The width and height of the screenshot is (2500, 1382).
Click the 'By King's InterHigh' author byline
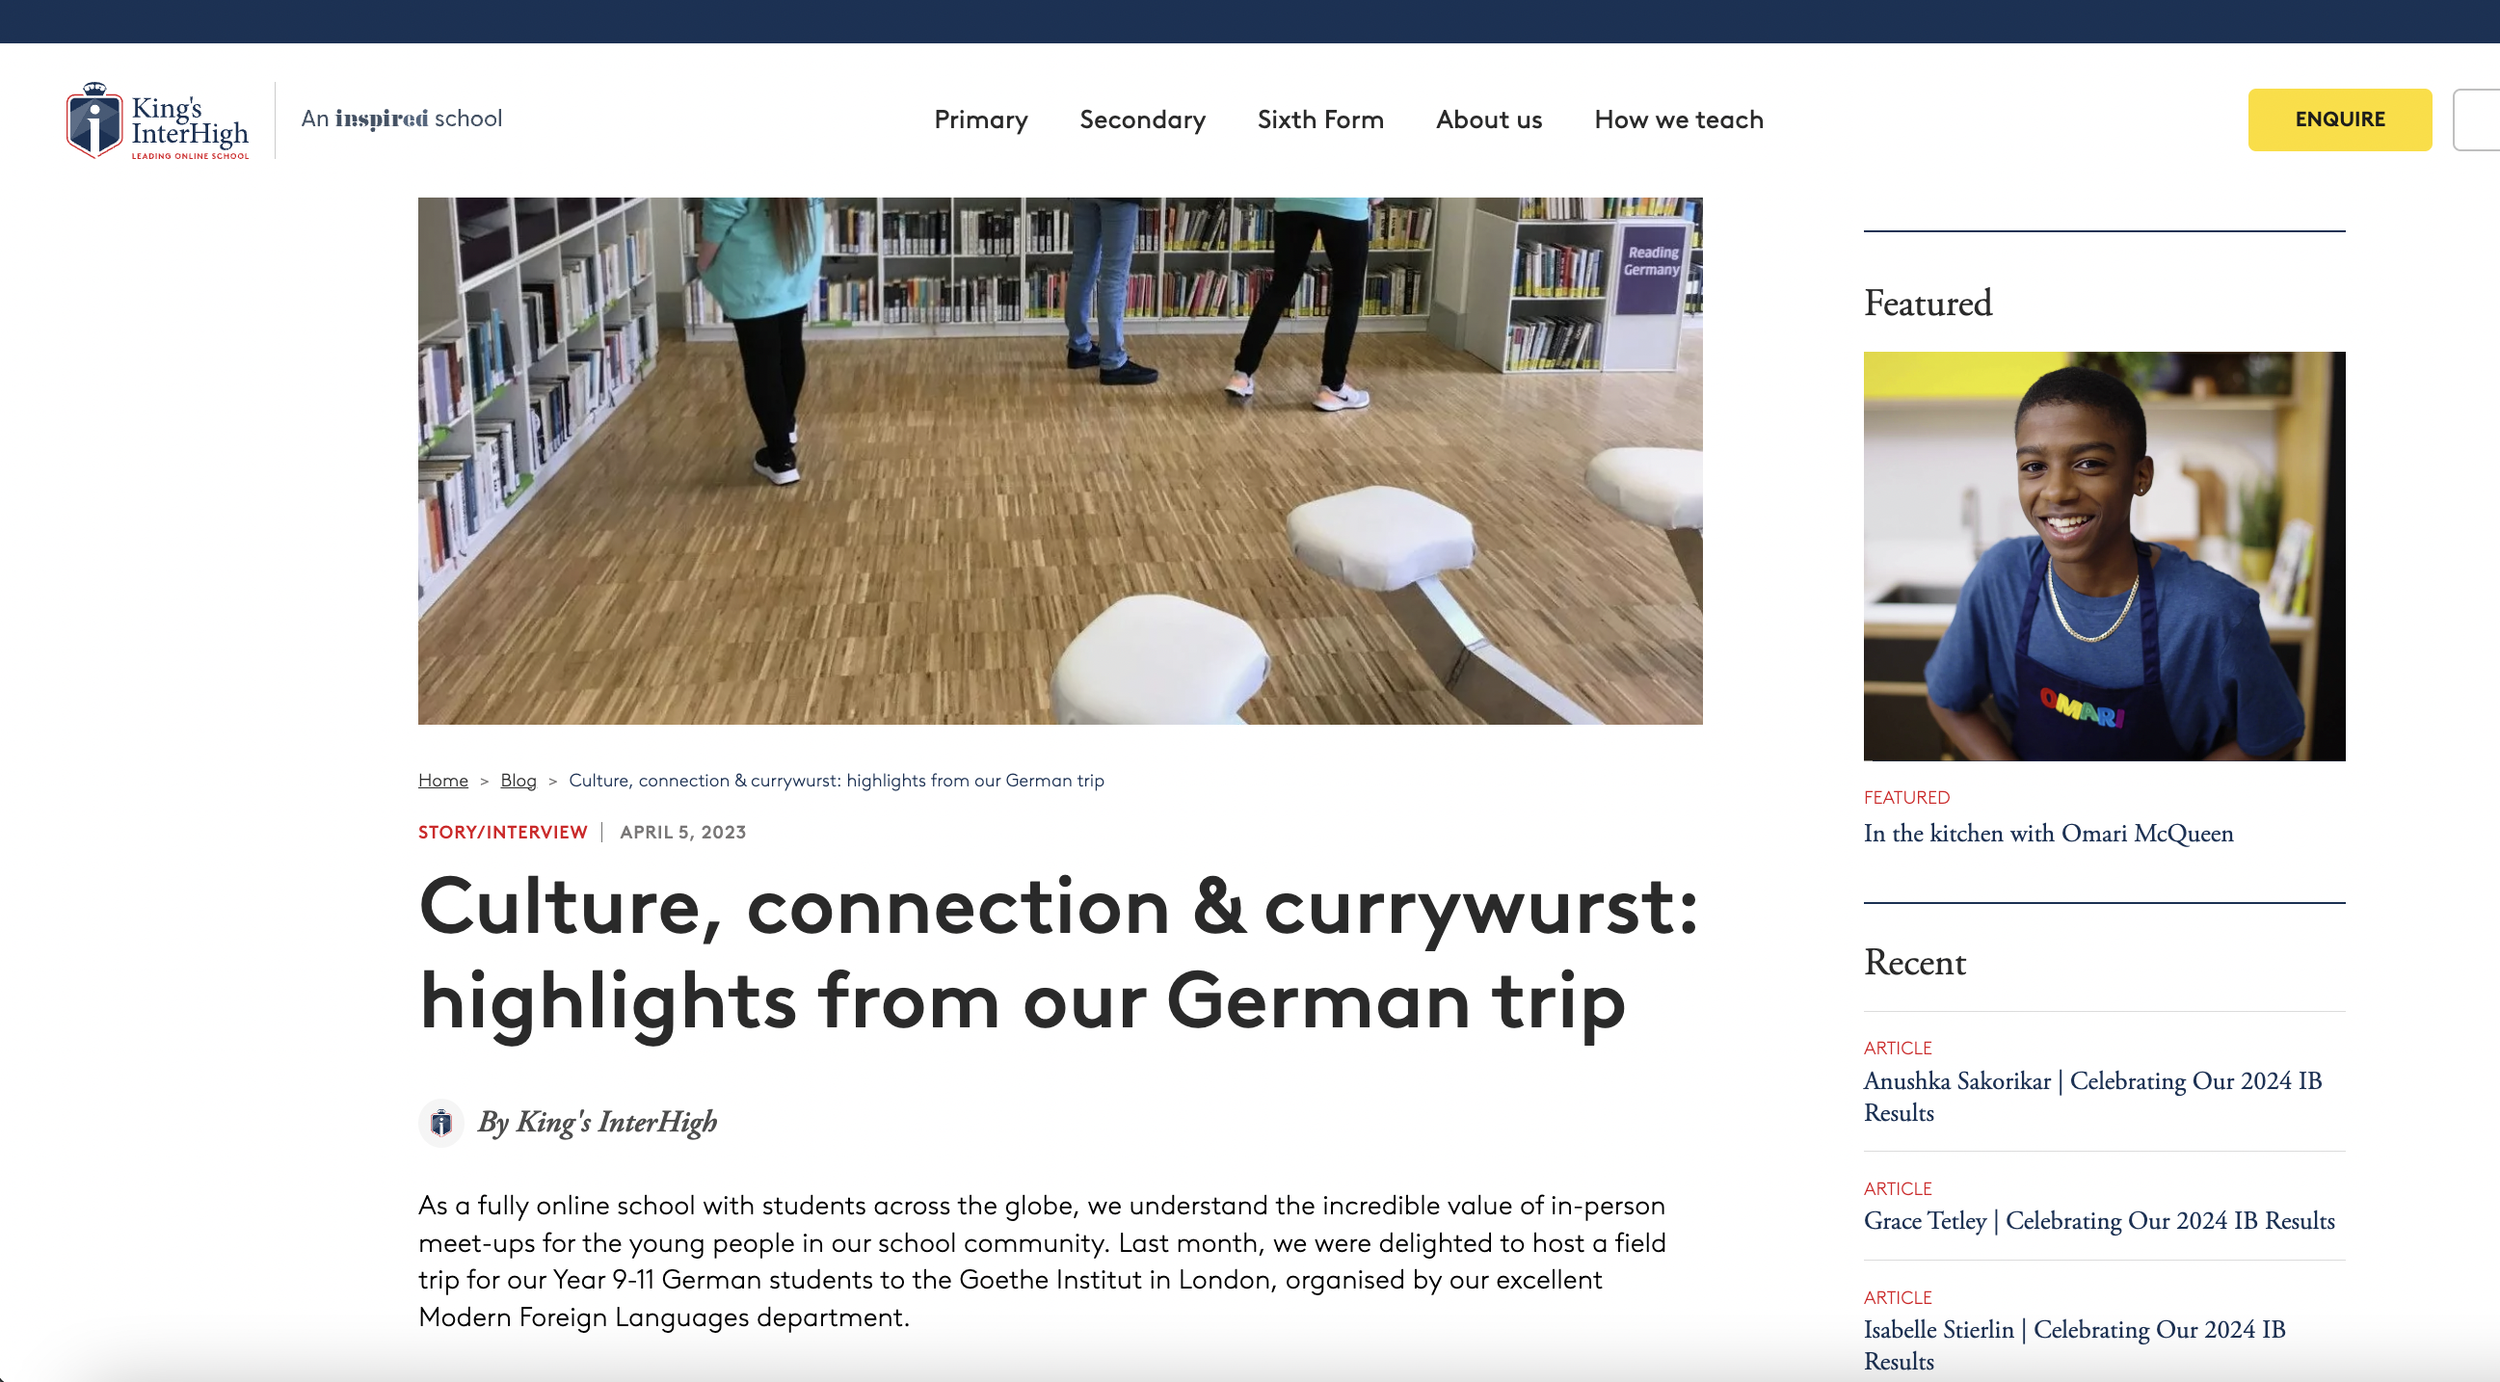597,1122
